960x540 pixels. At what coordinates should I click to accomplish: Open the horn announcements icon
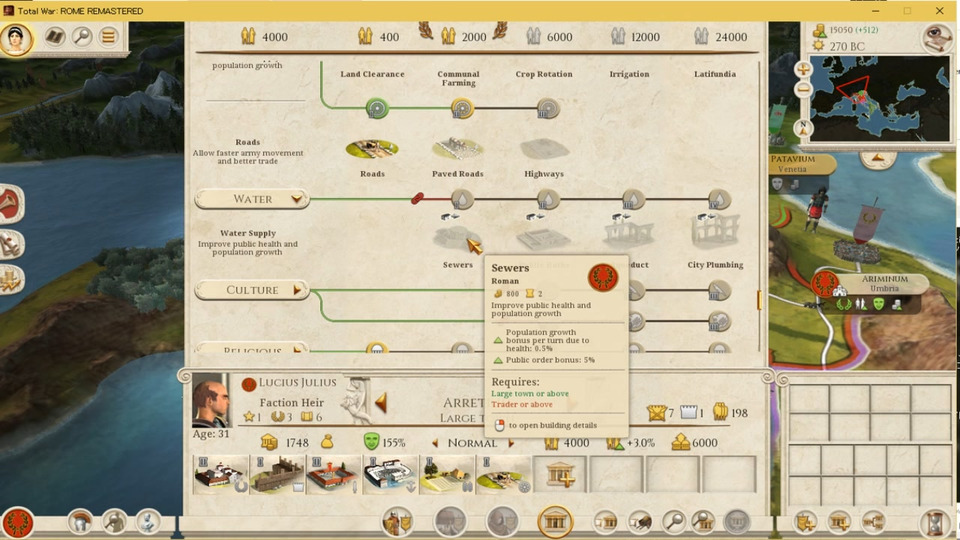coord(10,204)
